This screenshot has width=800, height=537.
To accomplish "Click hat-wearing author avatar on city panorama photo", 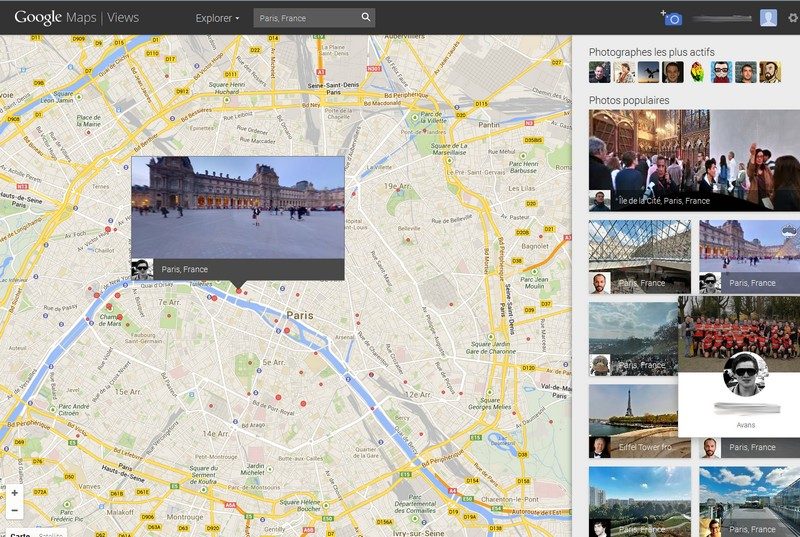I will click(x=599, y=365).
